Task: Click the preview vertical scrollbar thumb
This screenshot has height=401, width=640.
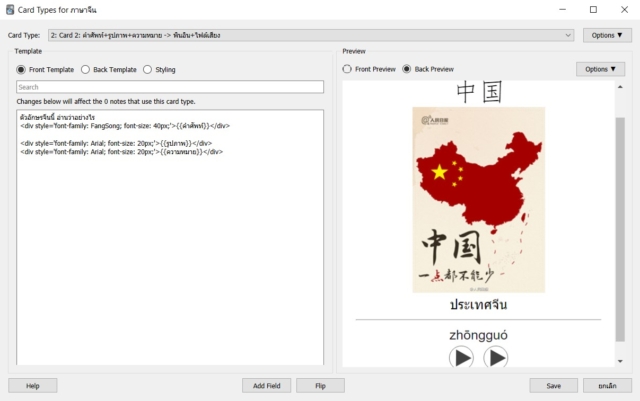Action: pos(620,229)
